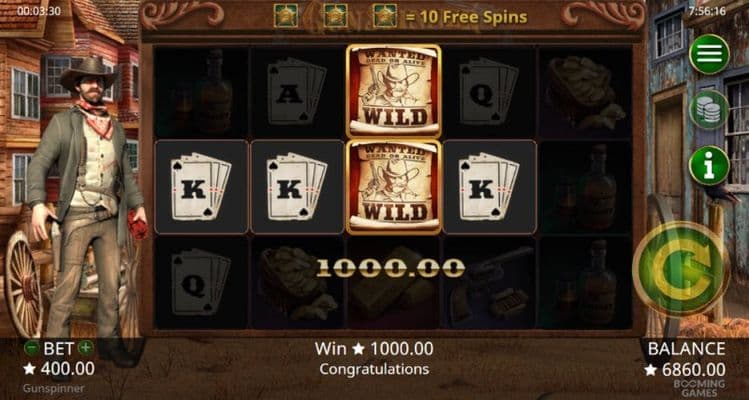Image resolution: width=749 pixels, height=400 pixels.
Task: Click the Queen card in the bottom-left reel
Action: [x=201, y=283]
